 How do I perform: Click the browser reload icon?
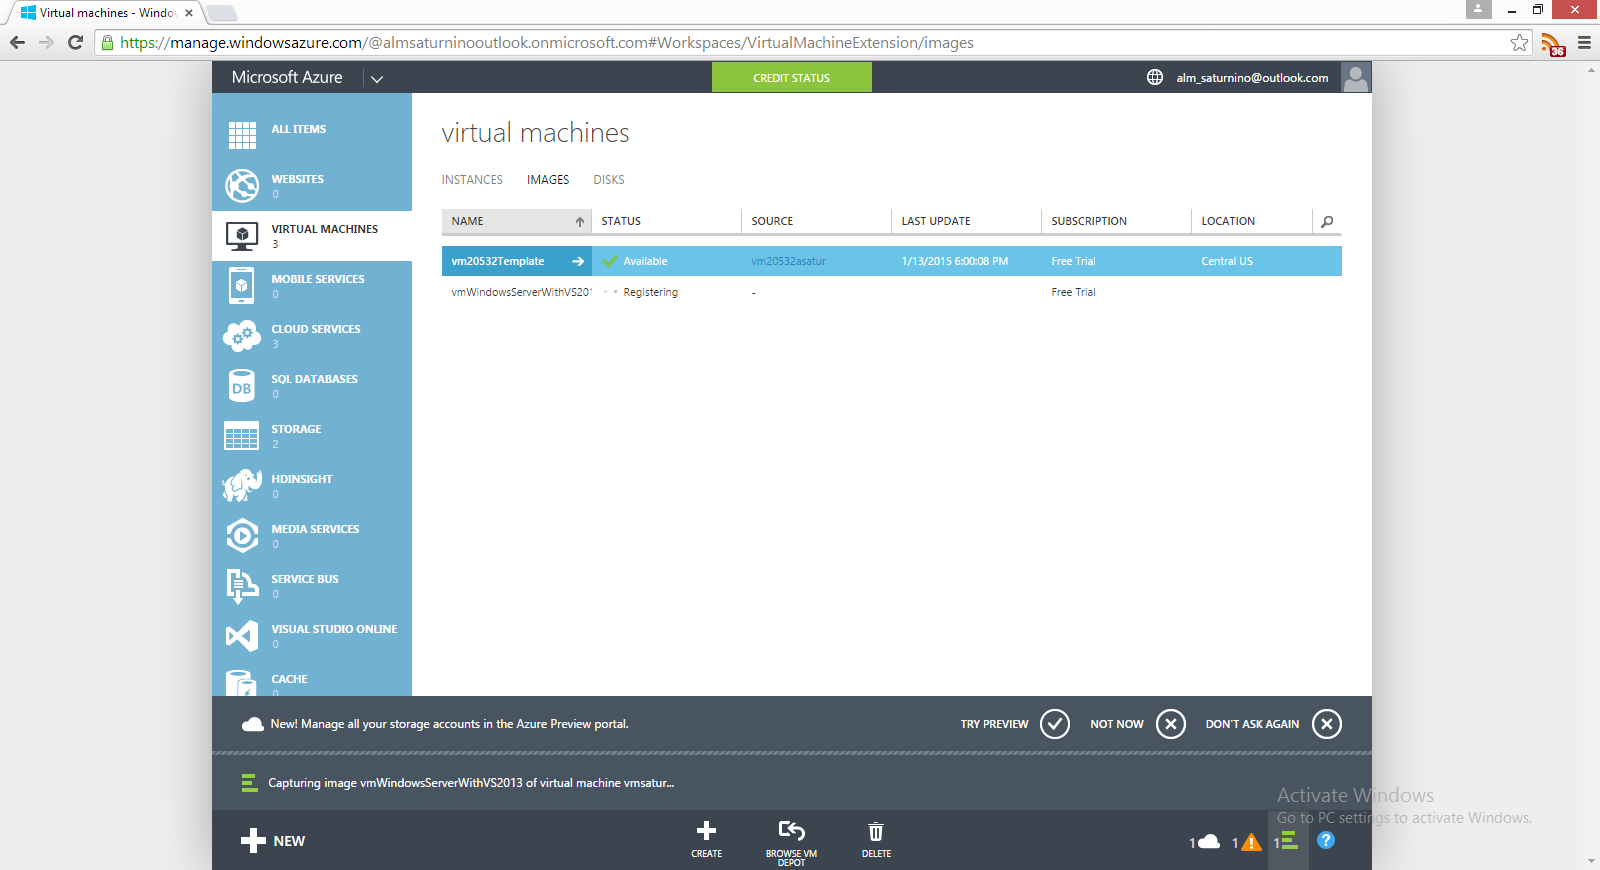point(75,42)
